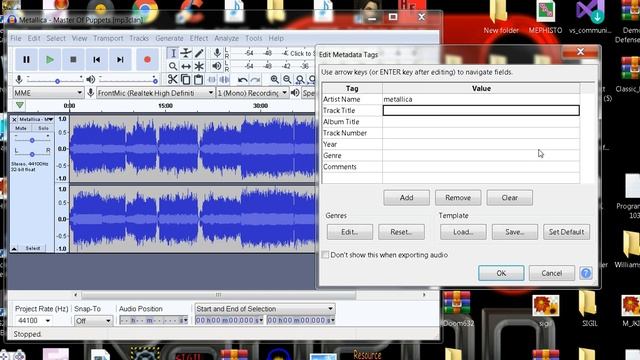Open Start and End of Selection dropdown

(265, 309)
